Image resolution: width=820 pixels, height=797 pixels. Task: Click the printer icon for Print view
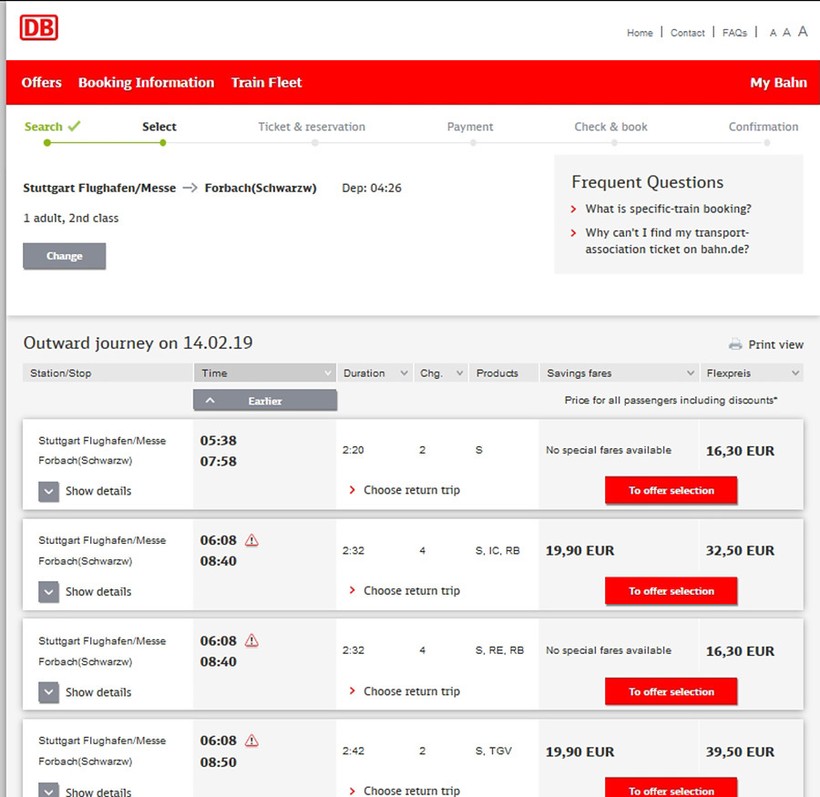coord(735,345)
